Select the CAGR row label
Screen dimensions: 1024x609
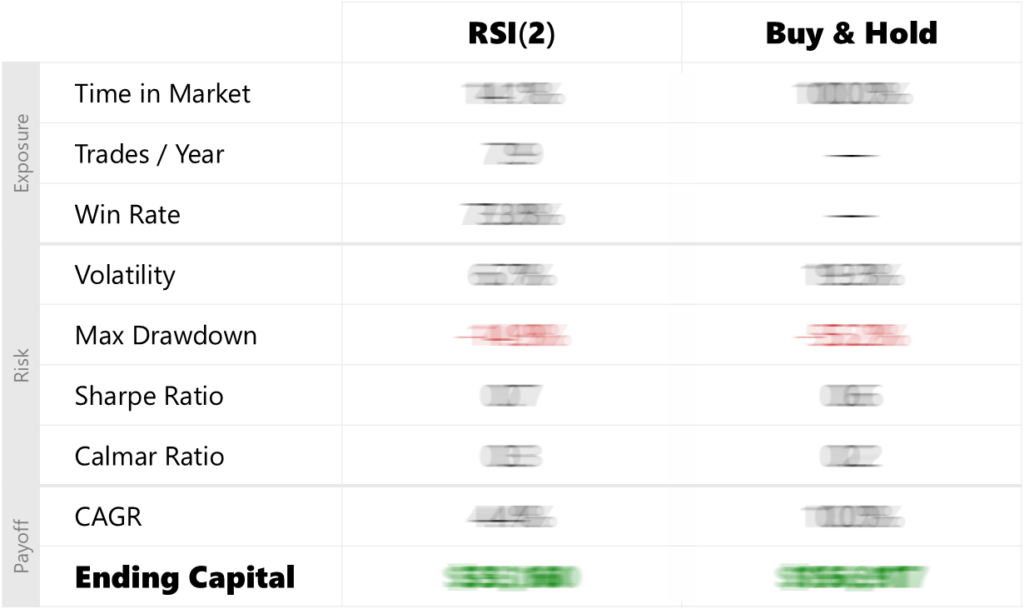tap(108, 517)
